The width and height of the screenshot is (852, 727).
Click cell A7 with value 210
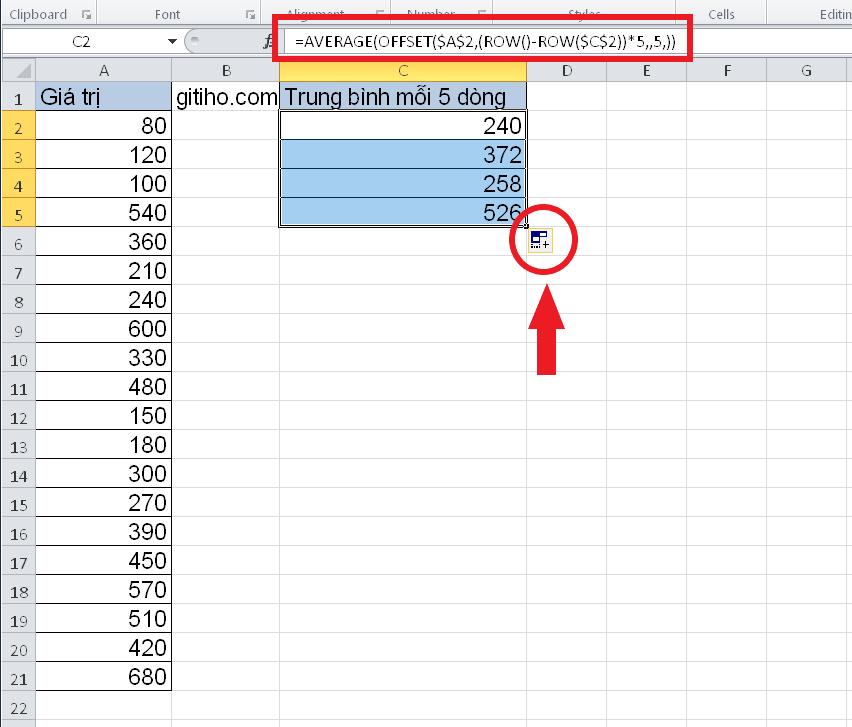(104, 270)
